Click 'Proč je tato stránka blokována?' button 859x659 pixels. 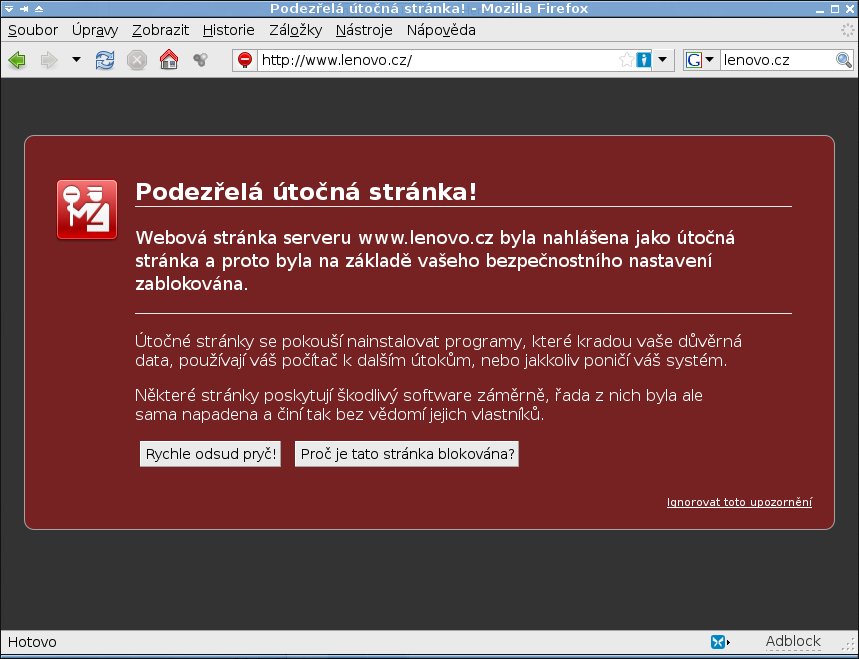click(406, 454)
